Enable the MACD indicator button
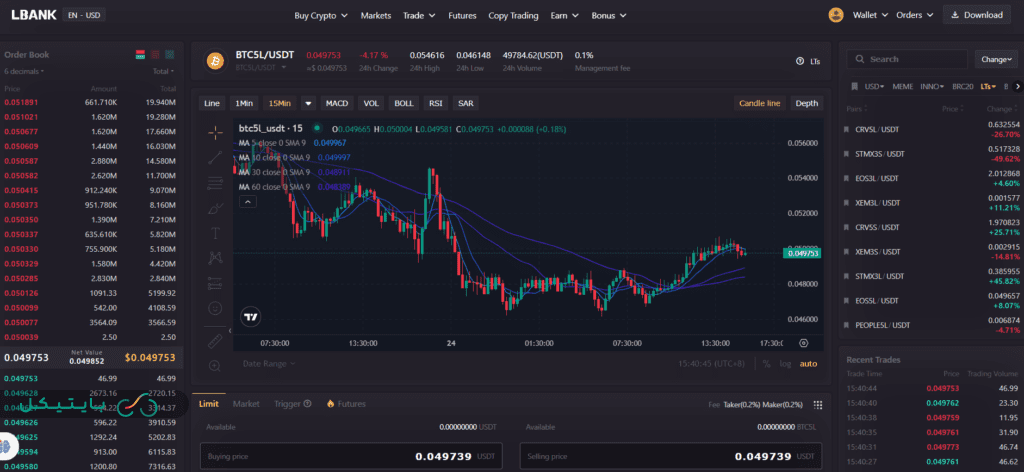Image resolution: width=1024 pixels, height=472 pixels. pyautogui.click(x=337, y=103)
